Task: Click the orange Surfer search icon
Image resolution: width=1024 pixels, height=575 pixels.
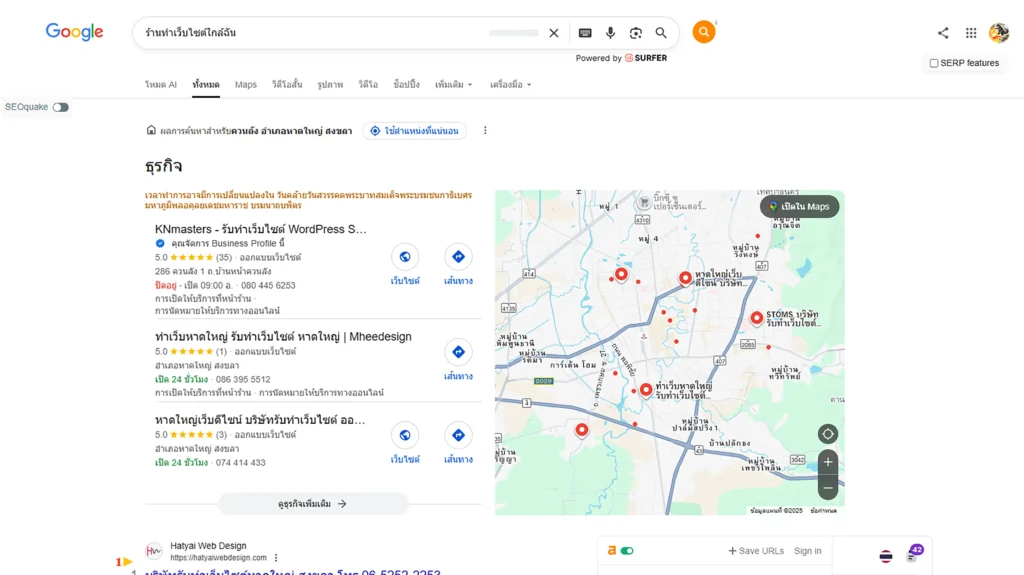Action: click(x=703, y=31)
